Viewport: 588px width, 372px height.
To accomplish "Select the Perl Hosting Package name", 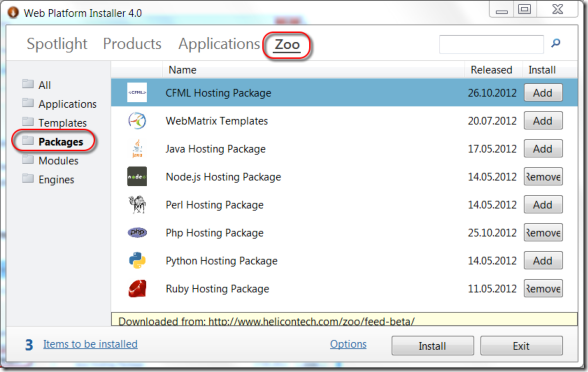I will click(x=214, y=205).
